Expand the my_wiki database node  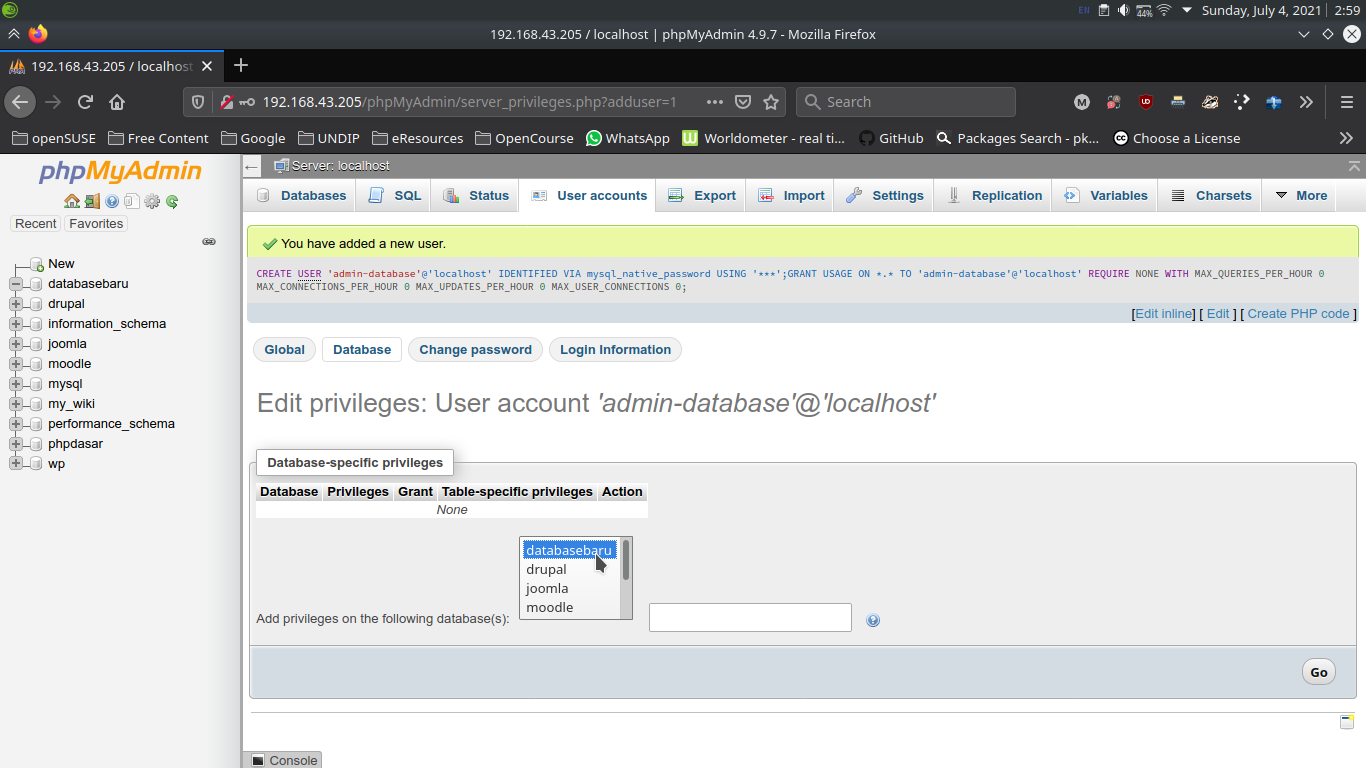[16, 404]
